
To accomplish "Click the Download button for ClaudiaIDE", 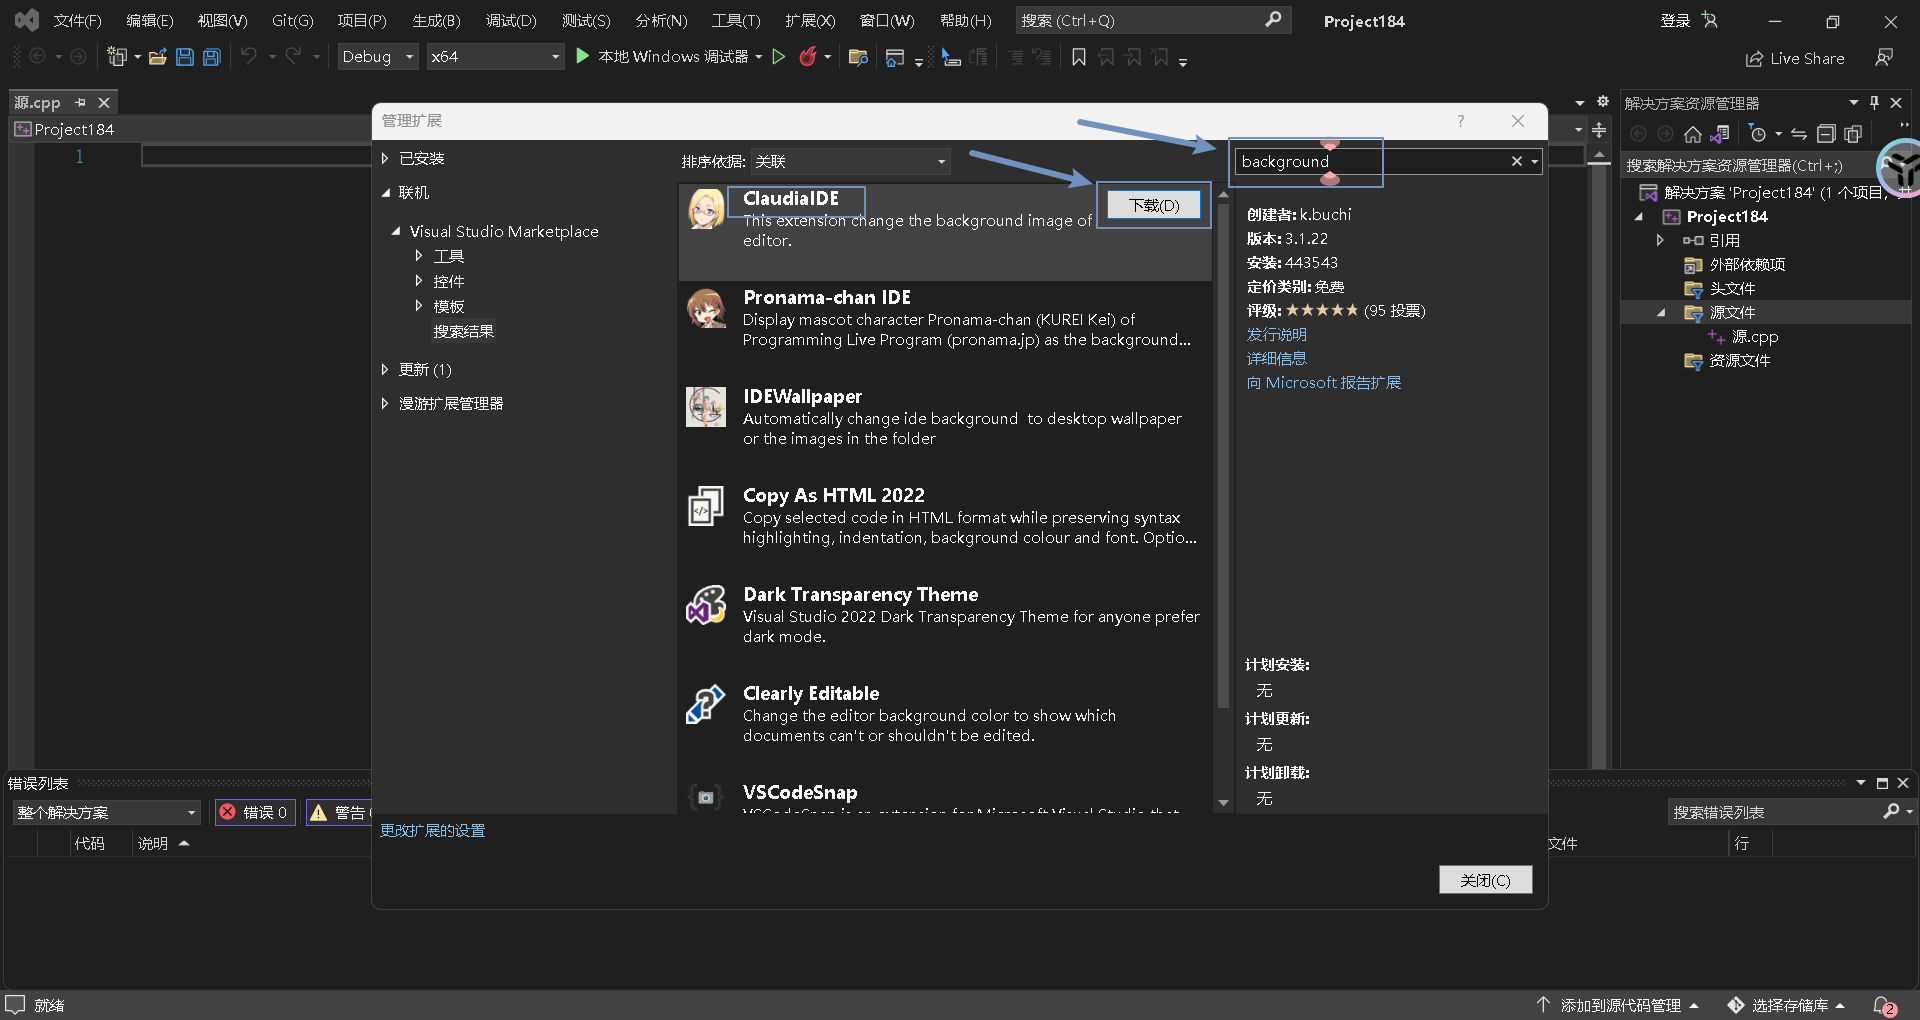I will [1154, 205].
